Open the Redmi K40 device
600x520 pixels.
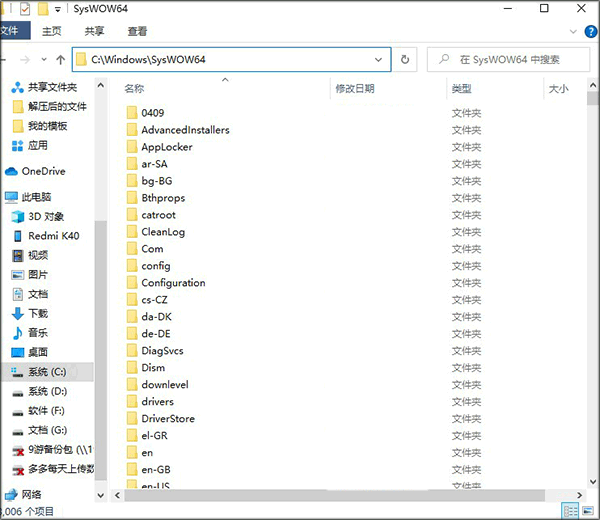tap(46, 236)
